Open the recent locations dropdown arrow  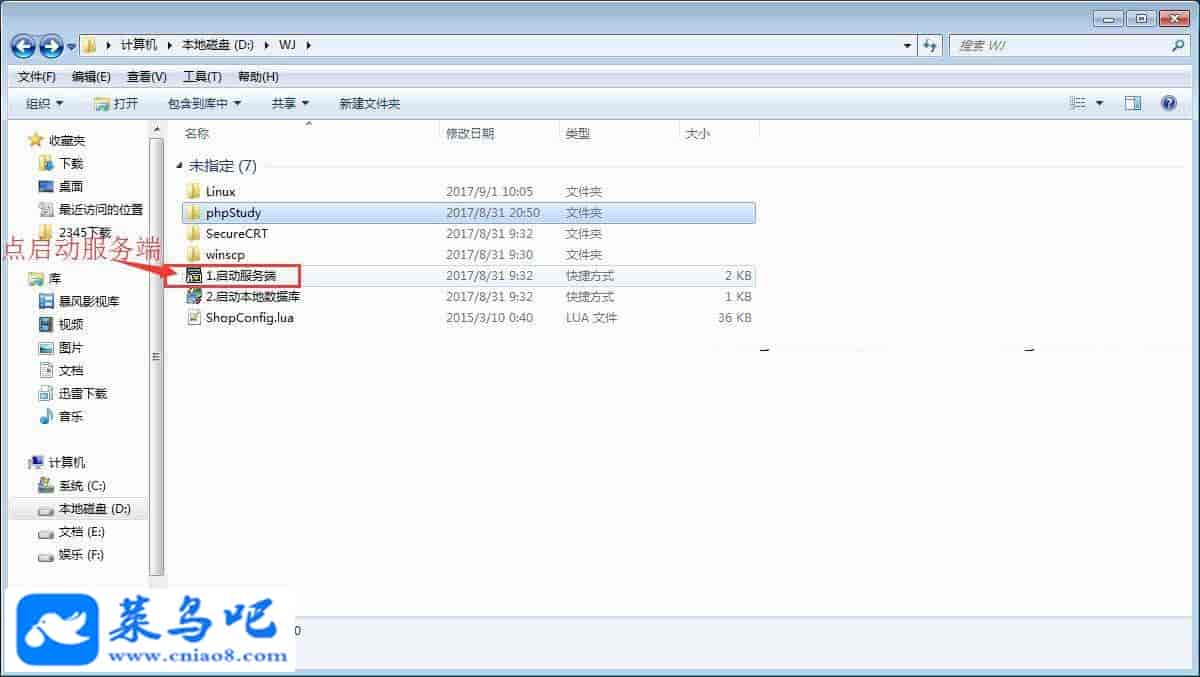coord(71,46)
